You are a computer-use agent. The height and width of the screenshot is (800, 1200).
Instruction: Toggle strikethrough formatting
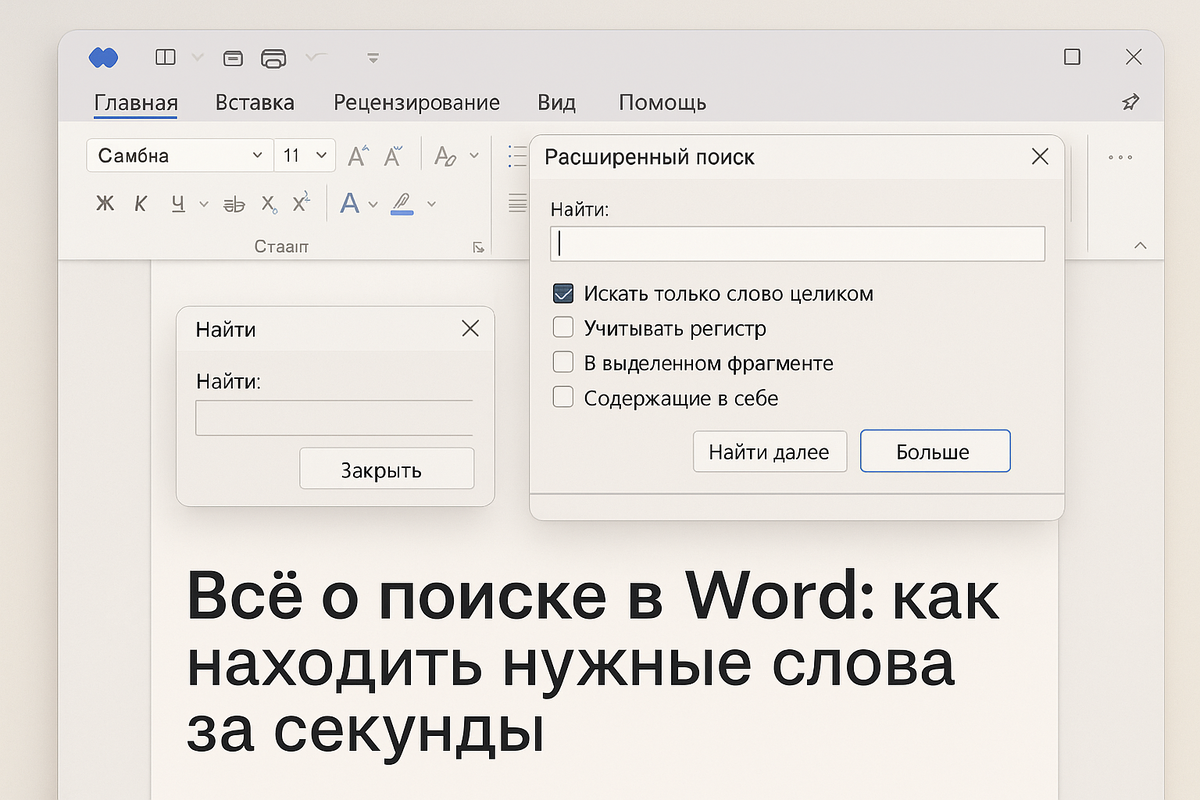(234, 204)
